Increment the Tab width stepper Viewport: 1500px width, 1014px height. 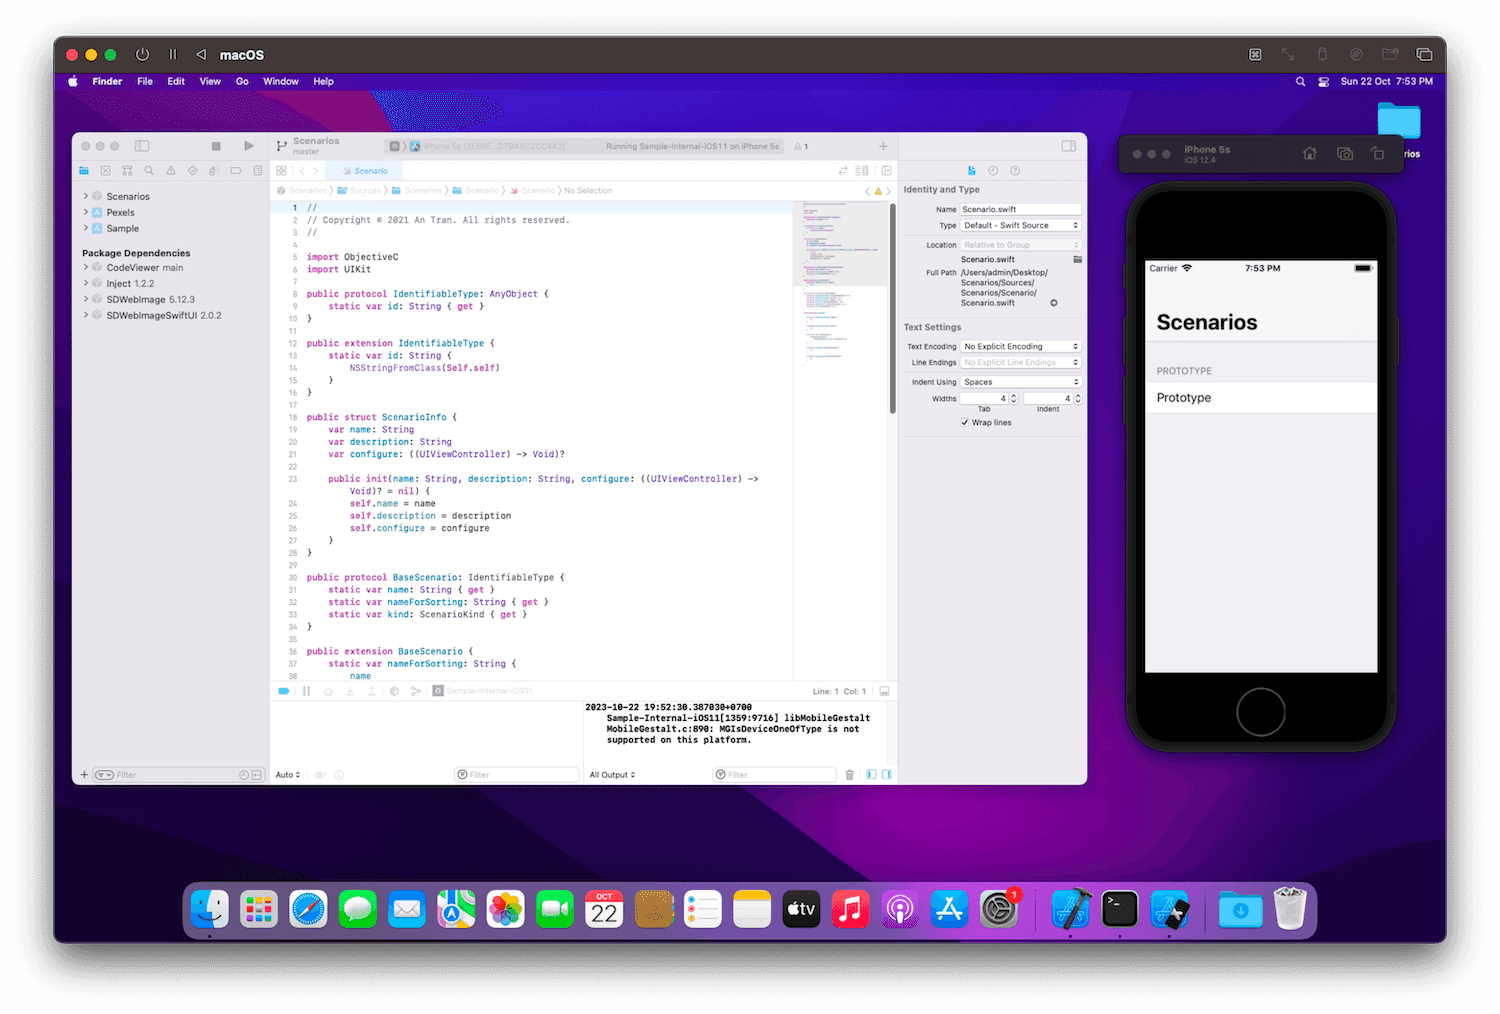point(1016,395)
